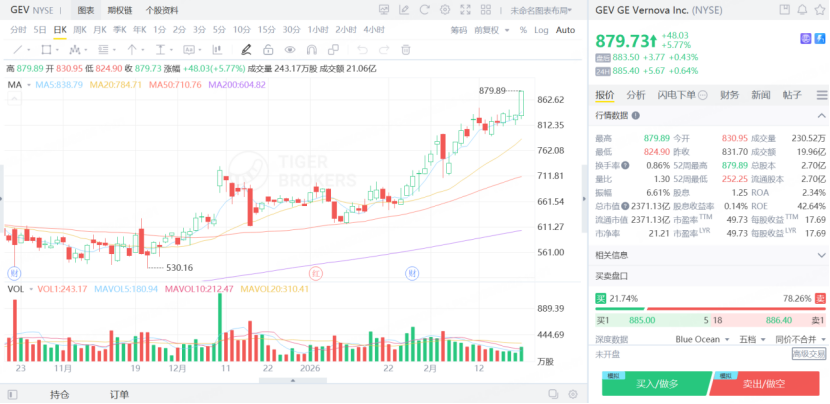Click the help icon beside 换手率
Screen dimensions: 830x404
[626, 165]
